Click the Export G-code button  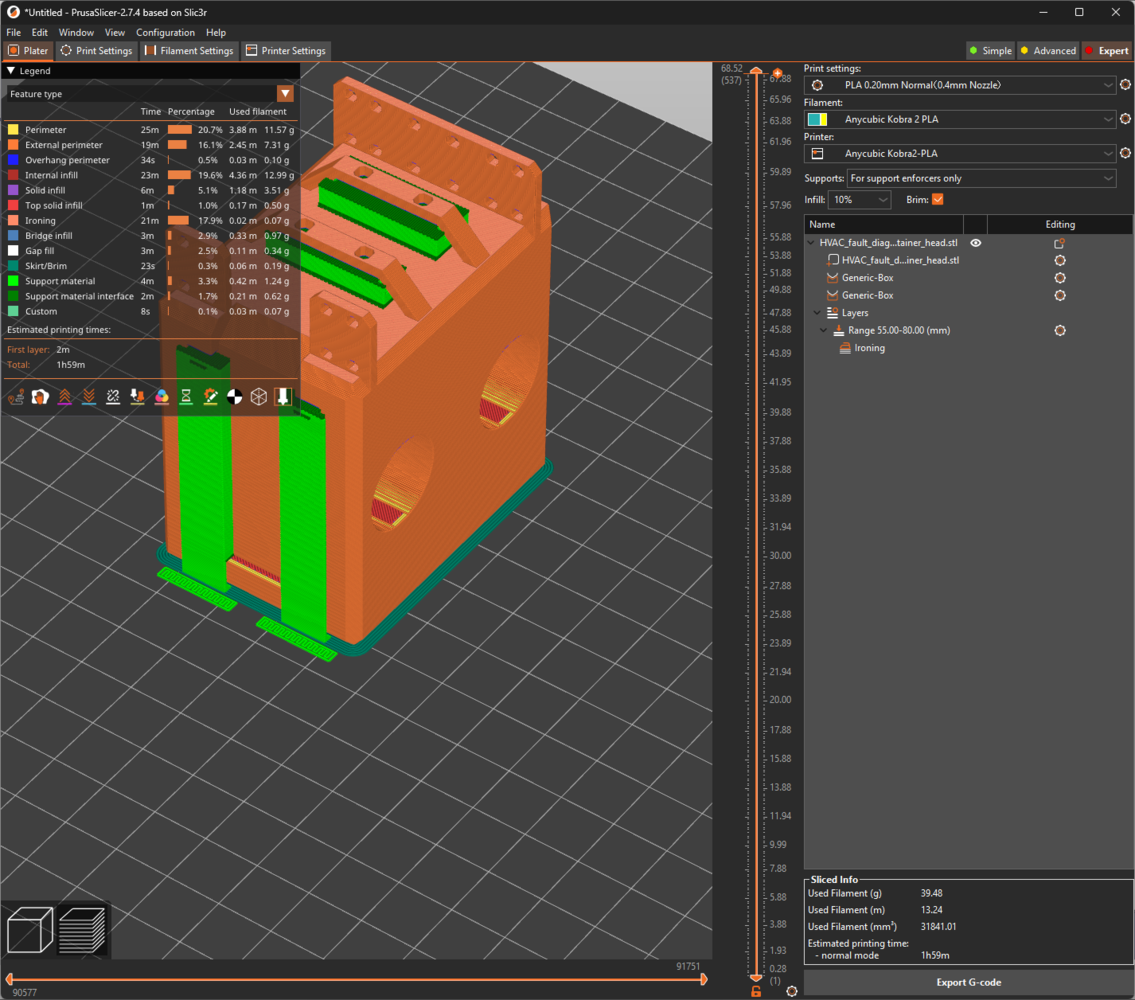click(x=968, y=982)
